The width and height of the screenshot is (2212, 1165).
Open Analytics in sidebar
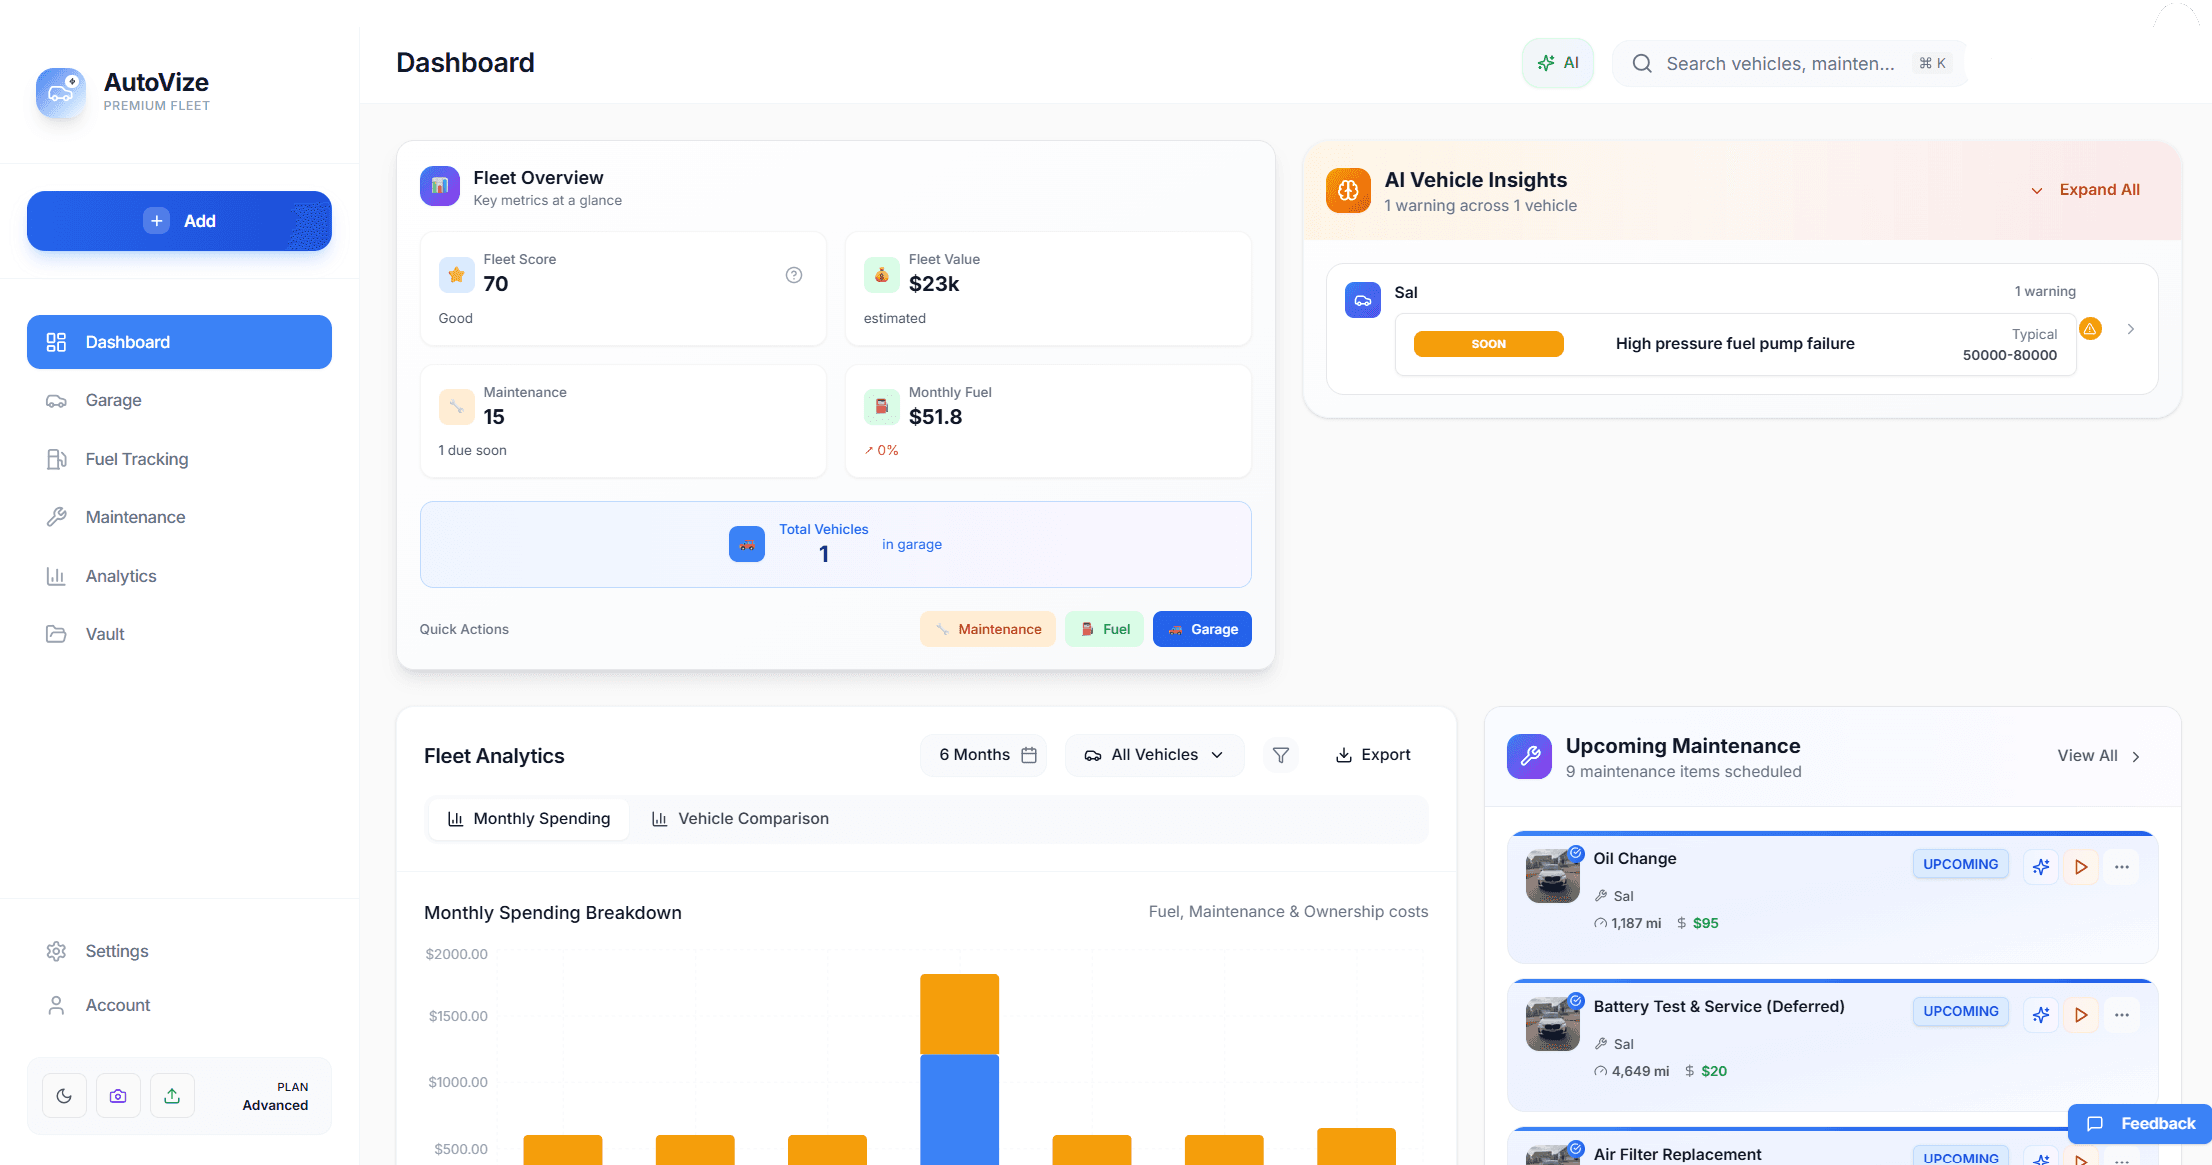click(179, 576)
